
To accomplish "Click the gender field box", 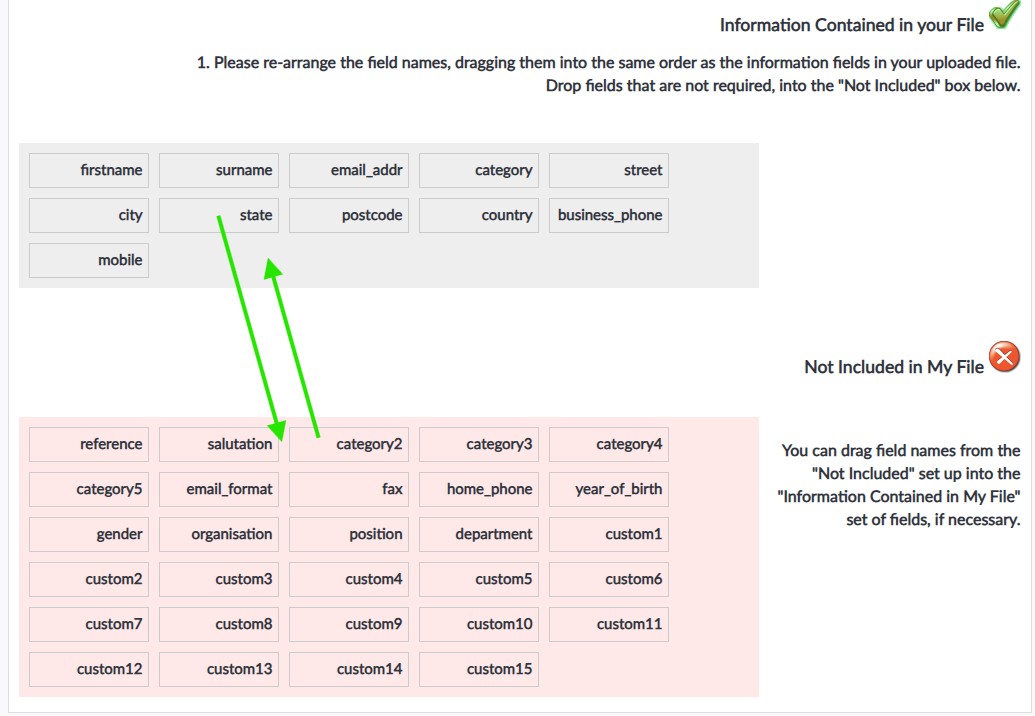I will 89,534.
